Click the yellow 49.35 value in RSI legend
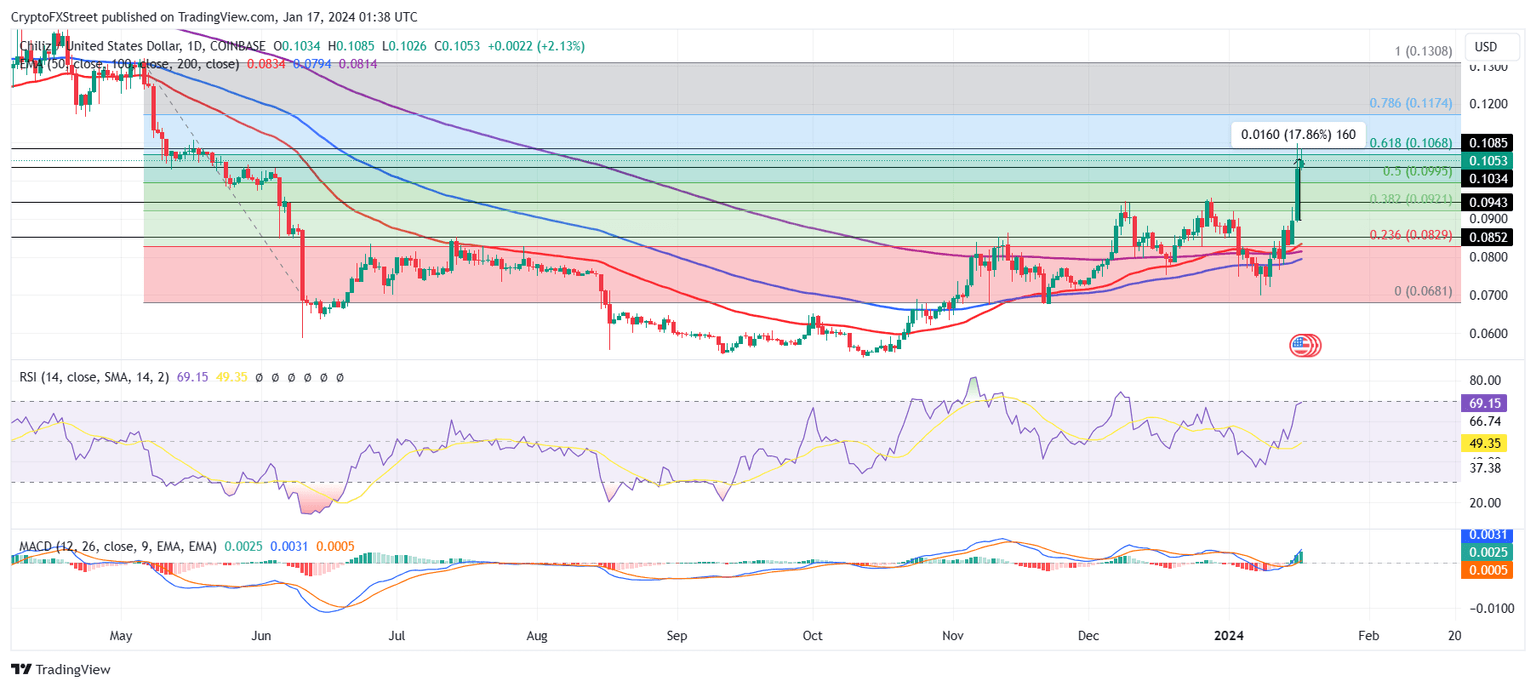The image size is (1536, 688). [232, 378]
